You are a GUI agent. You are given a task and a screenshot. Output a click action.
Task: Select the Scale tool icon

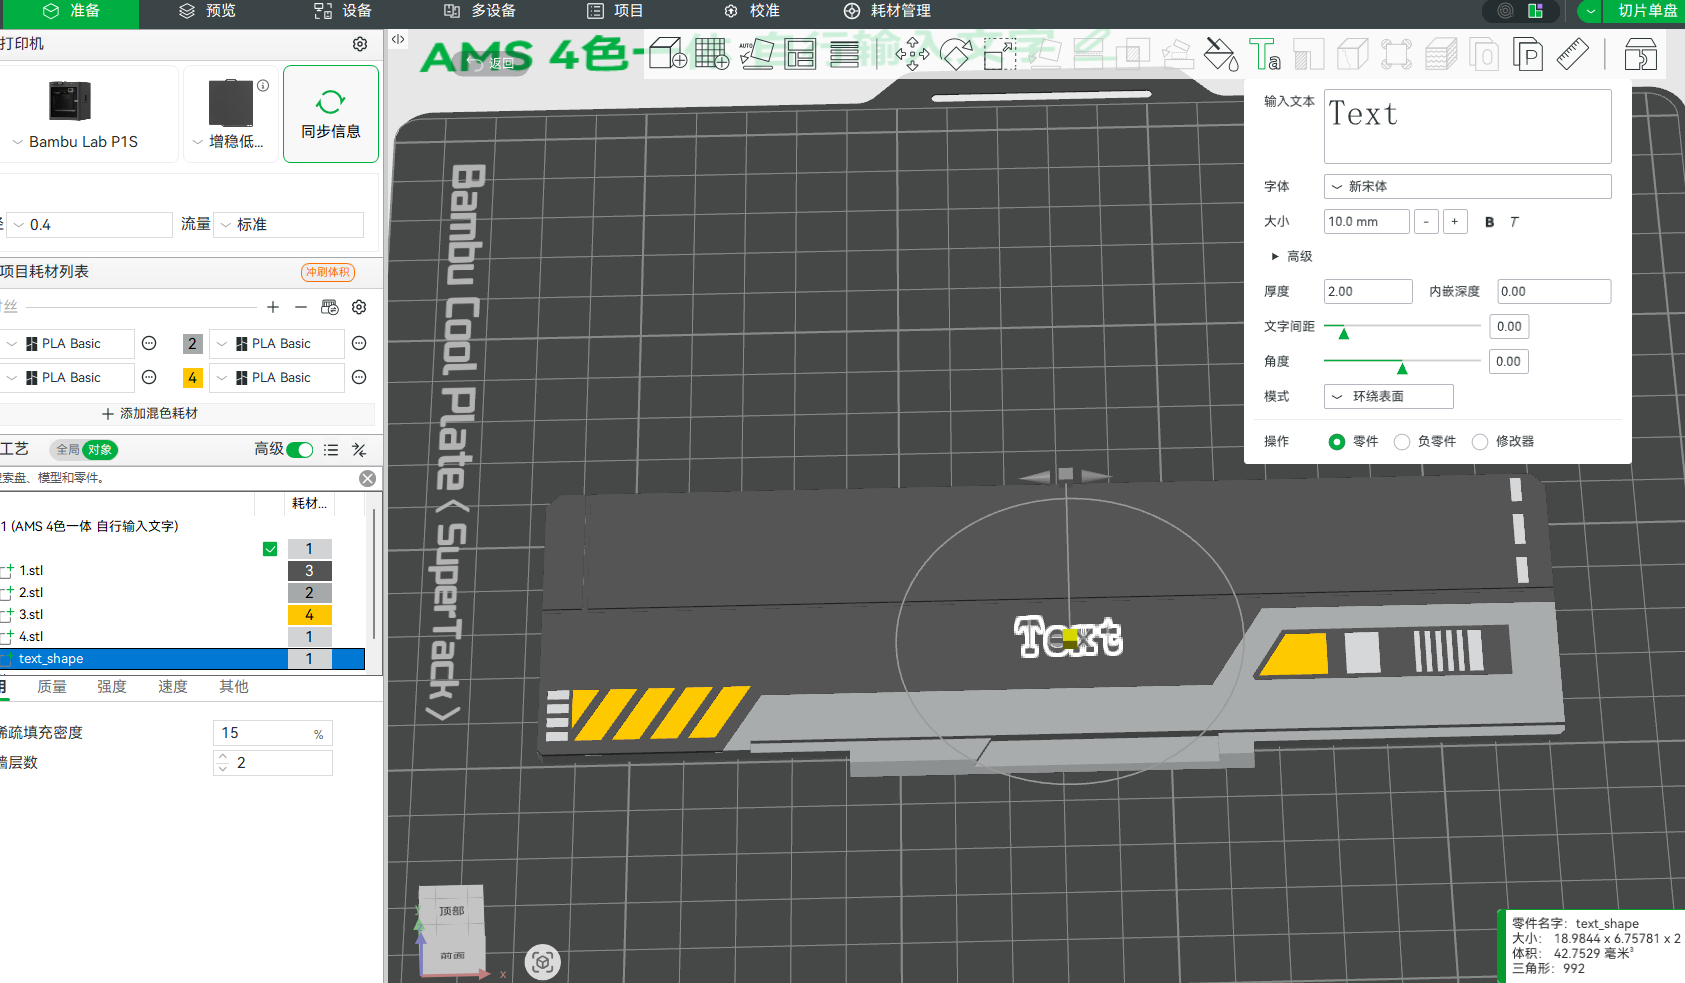pos(999,53)
